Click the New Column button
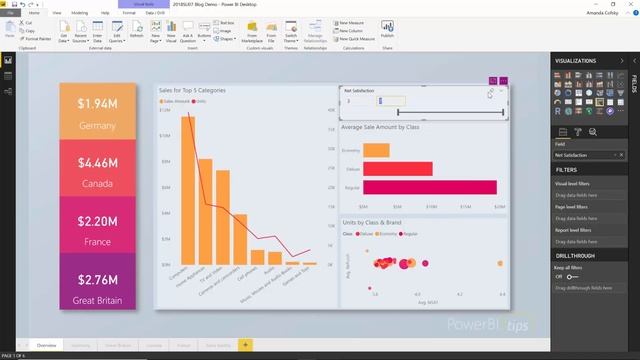 (x=348, y=31)
